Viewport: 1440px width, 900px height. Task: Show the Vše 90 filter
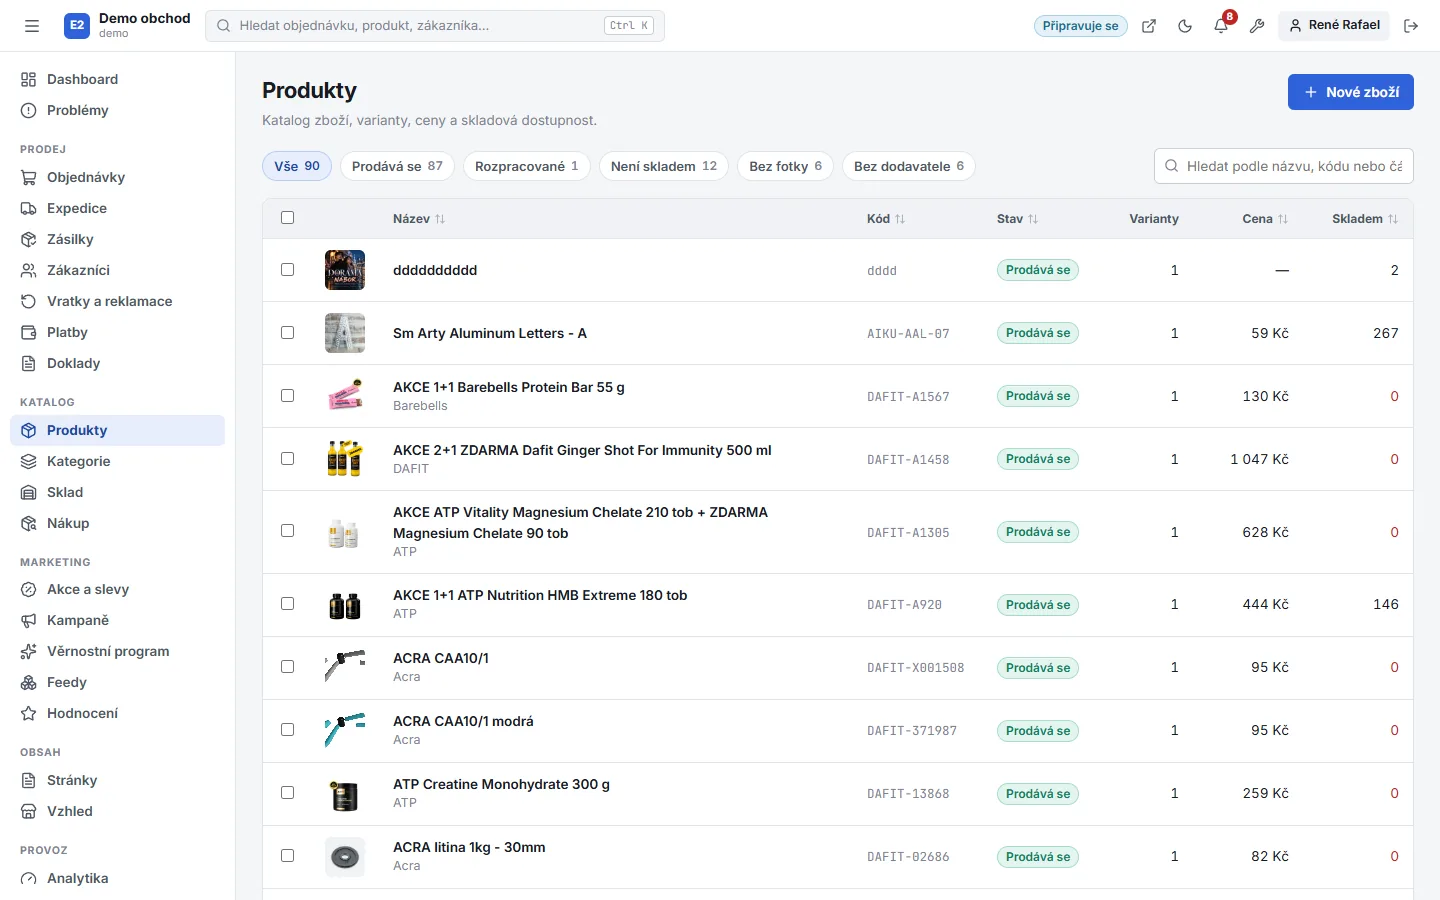click(297, 166)
